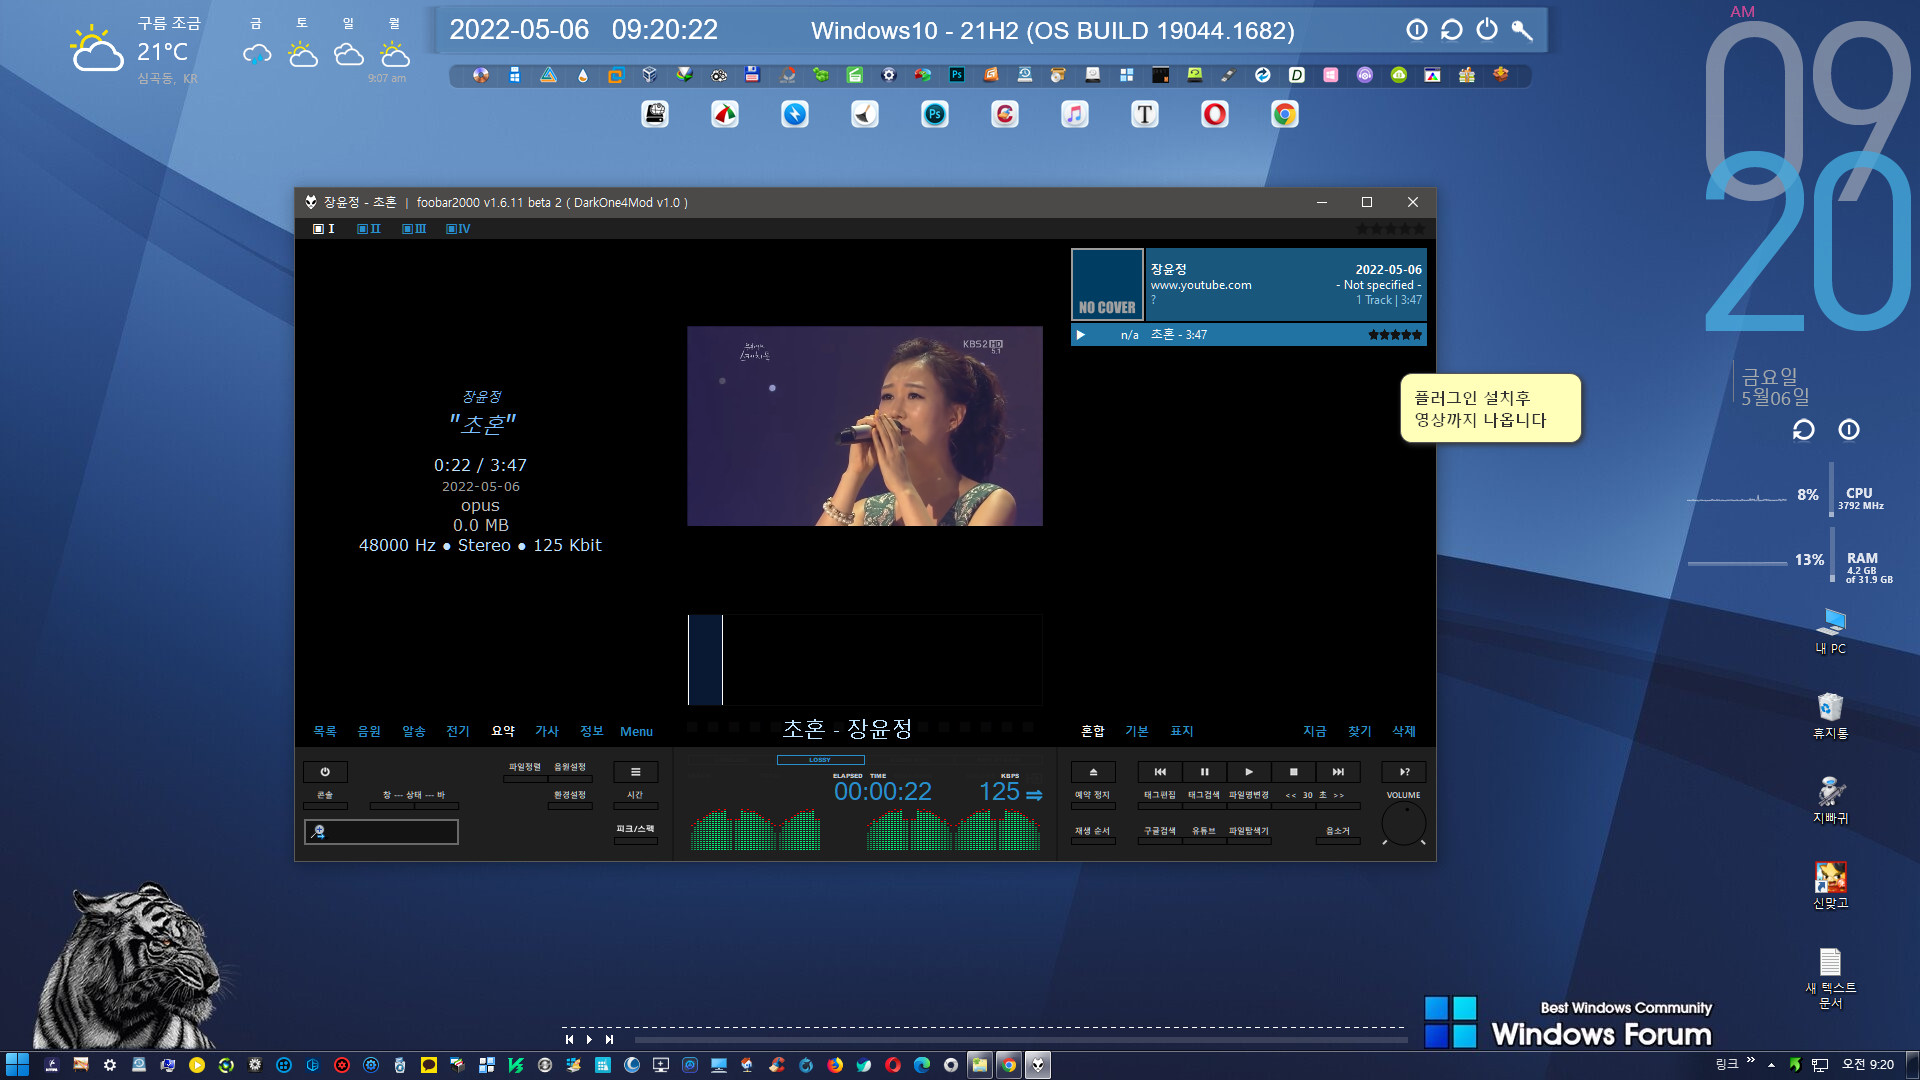Click the seek bar waveform panel

(865, 660)
